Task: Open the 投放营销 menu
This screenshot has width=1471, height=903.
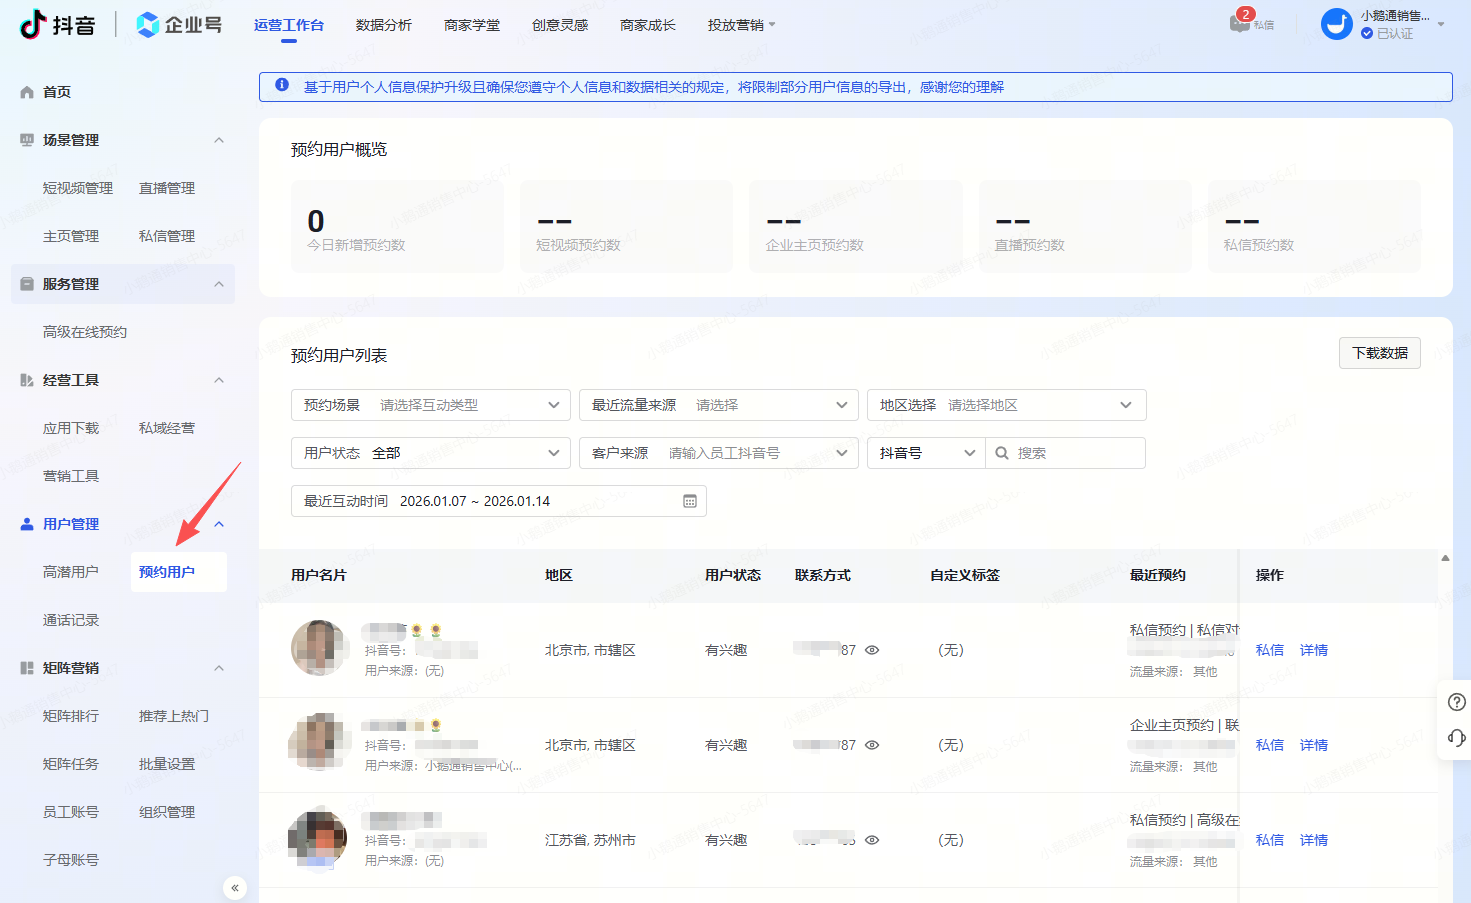Action: click(740, 25)
